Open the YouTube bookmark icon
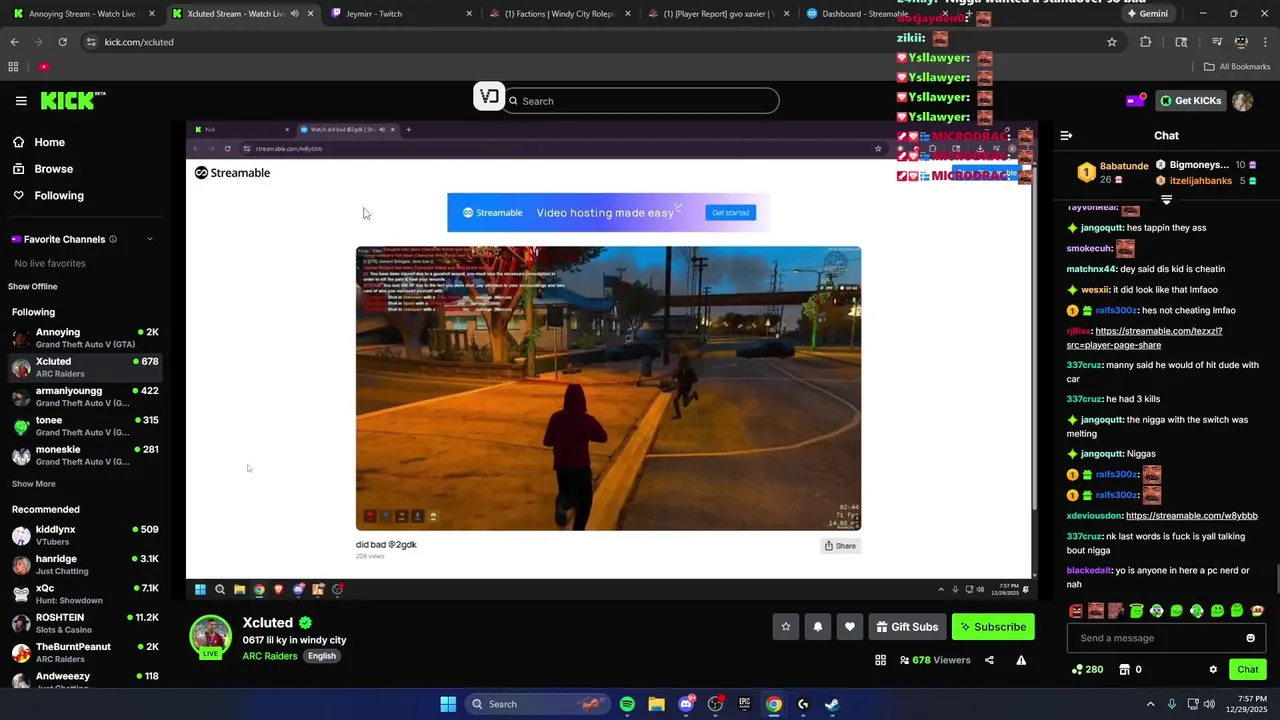 44,67
